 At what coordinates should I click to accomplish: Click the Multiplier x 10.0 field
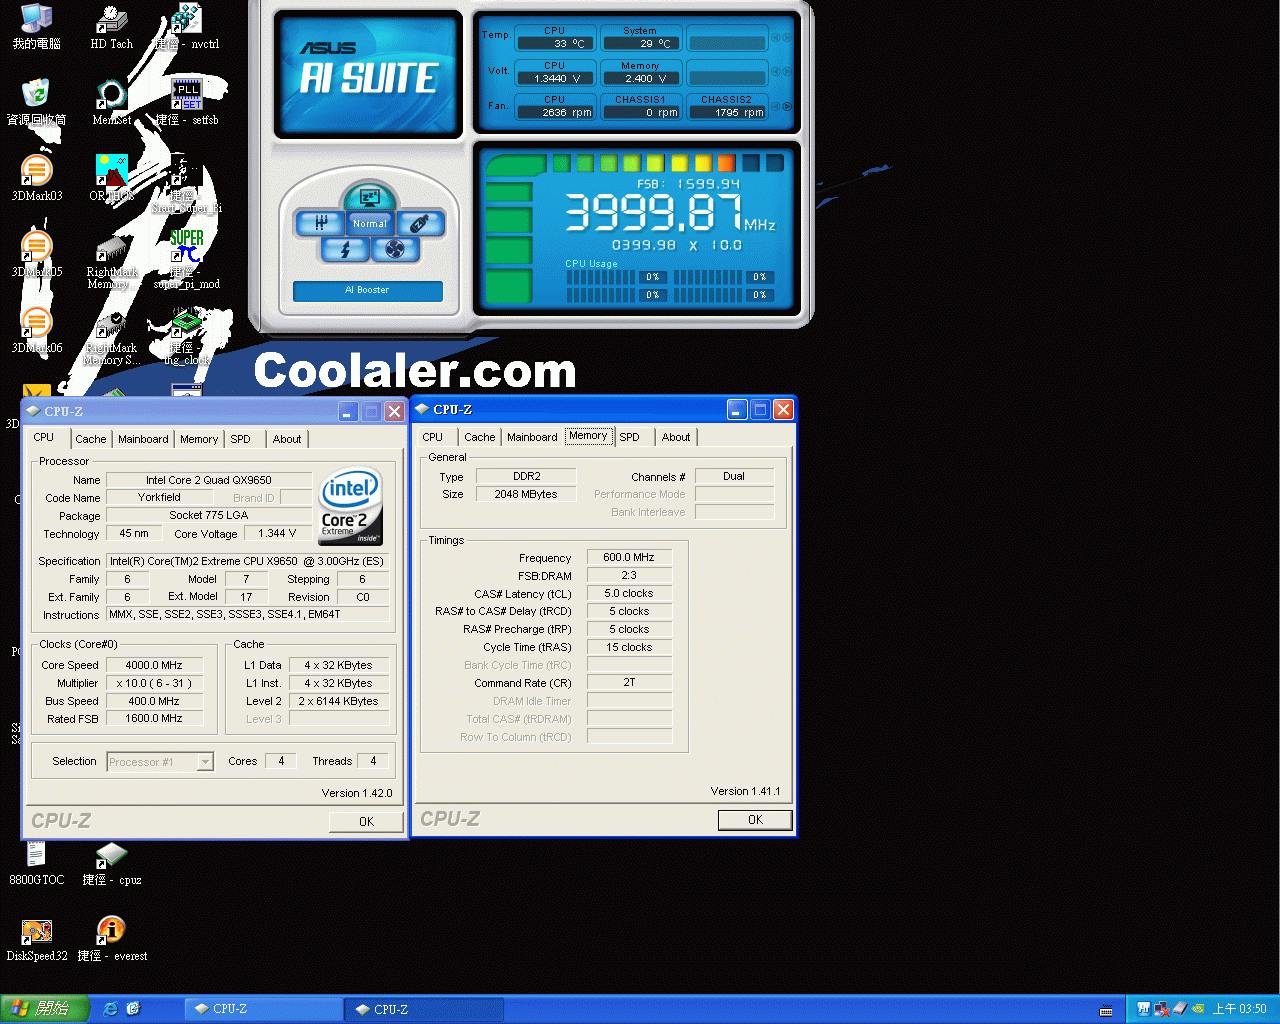pyautogui.click(x=154, y=683)
